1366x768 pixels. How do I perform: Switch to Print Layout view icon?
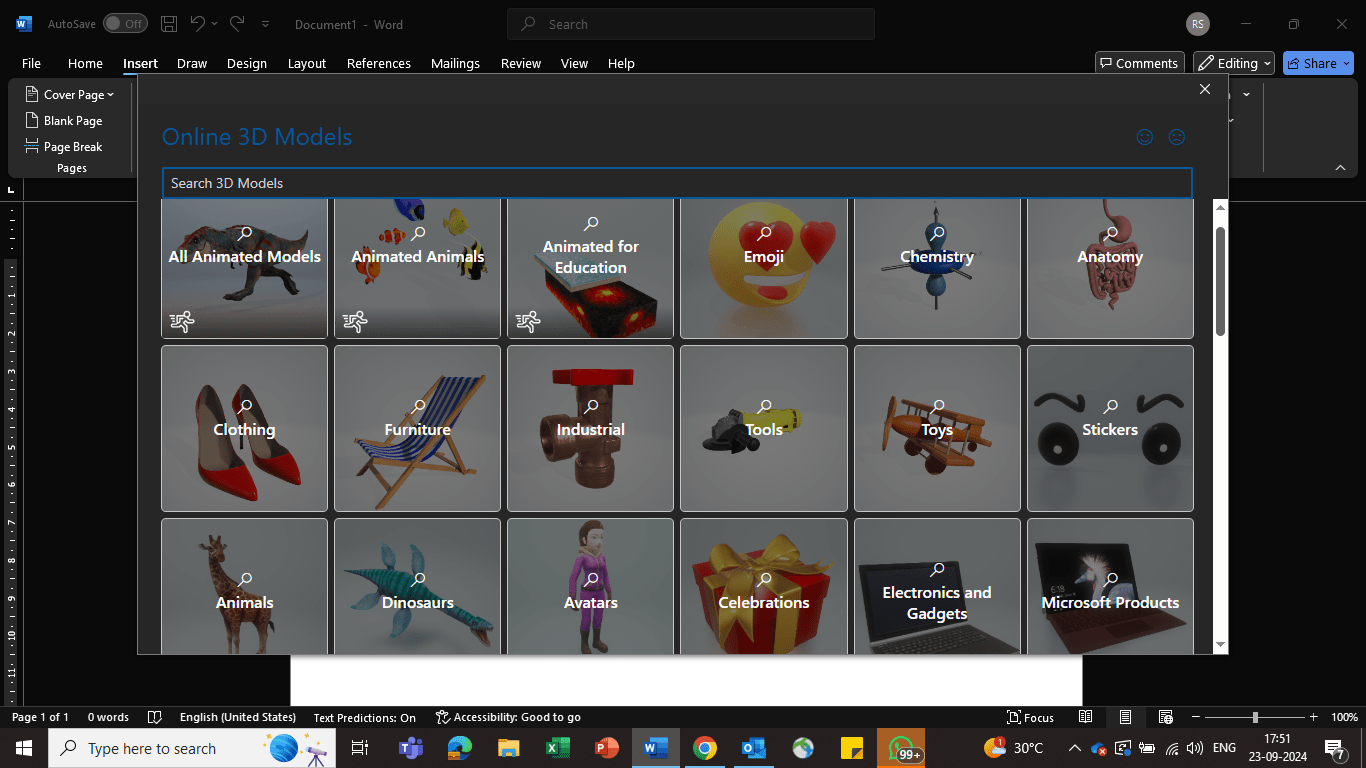pyautogui.click(x=1126, y=717)
